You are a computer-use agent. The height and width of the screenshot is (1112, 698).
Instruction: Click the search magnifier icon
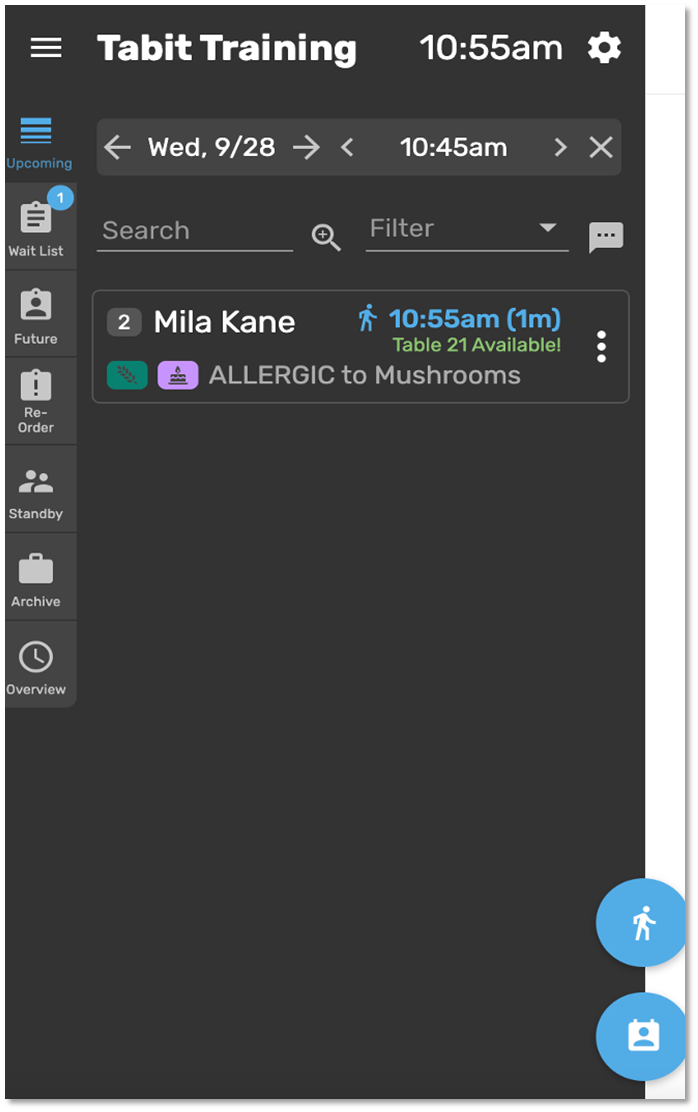326,237
